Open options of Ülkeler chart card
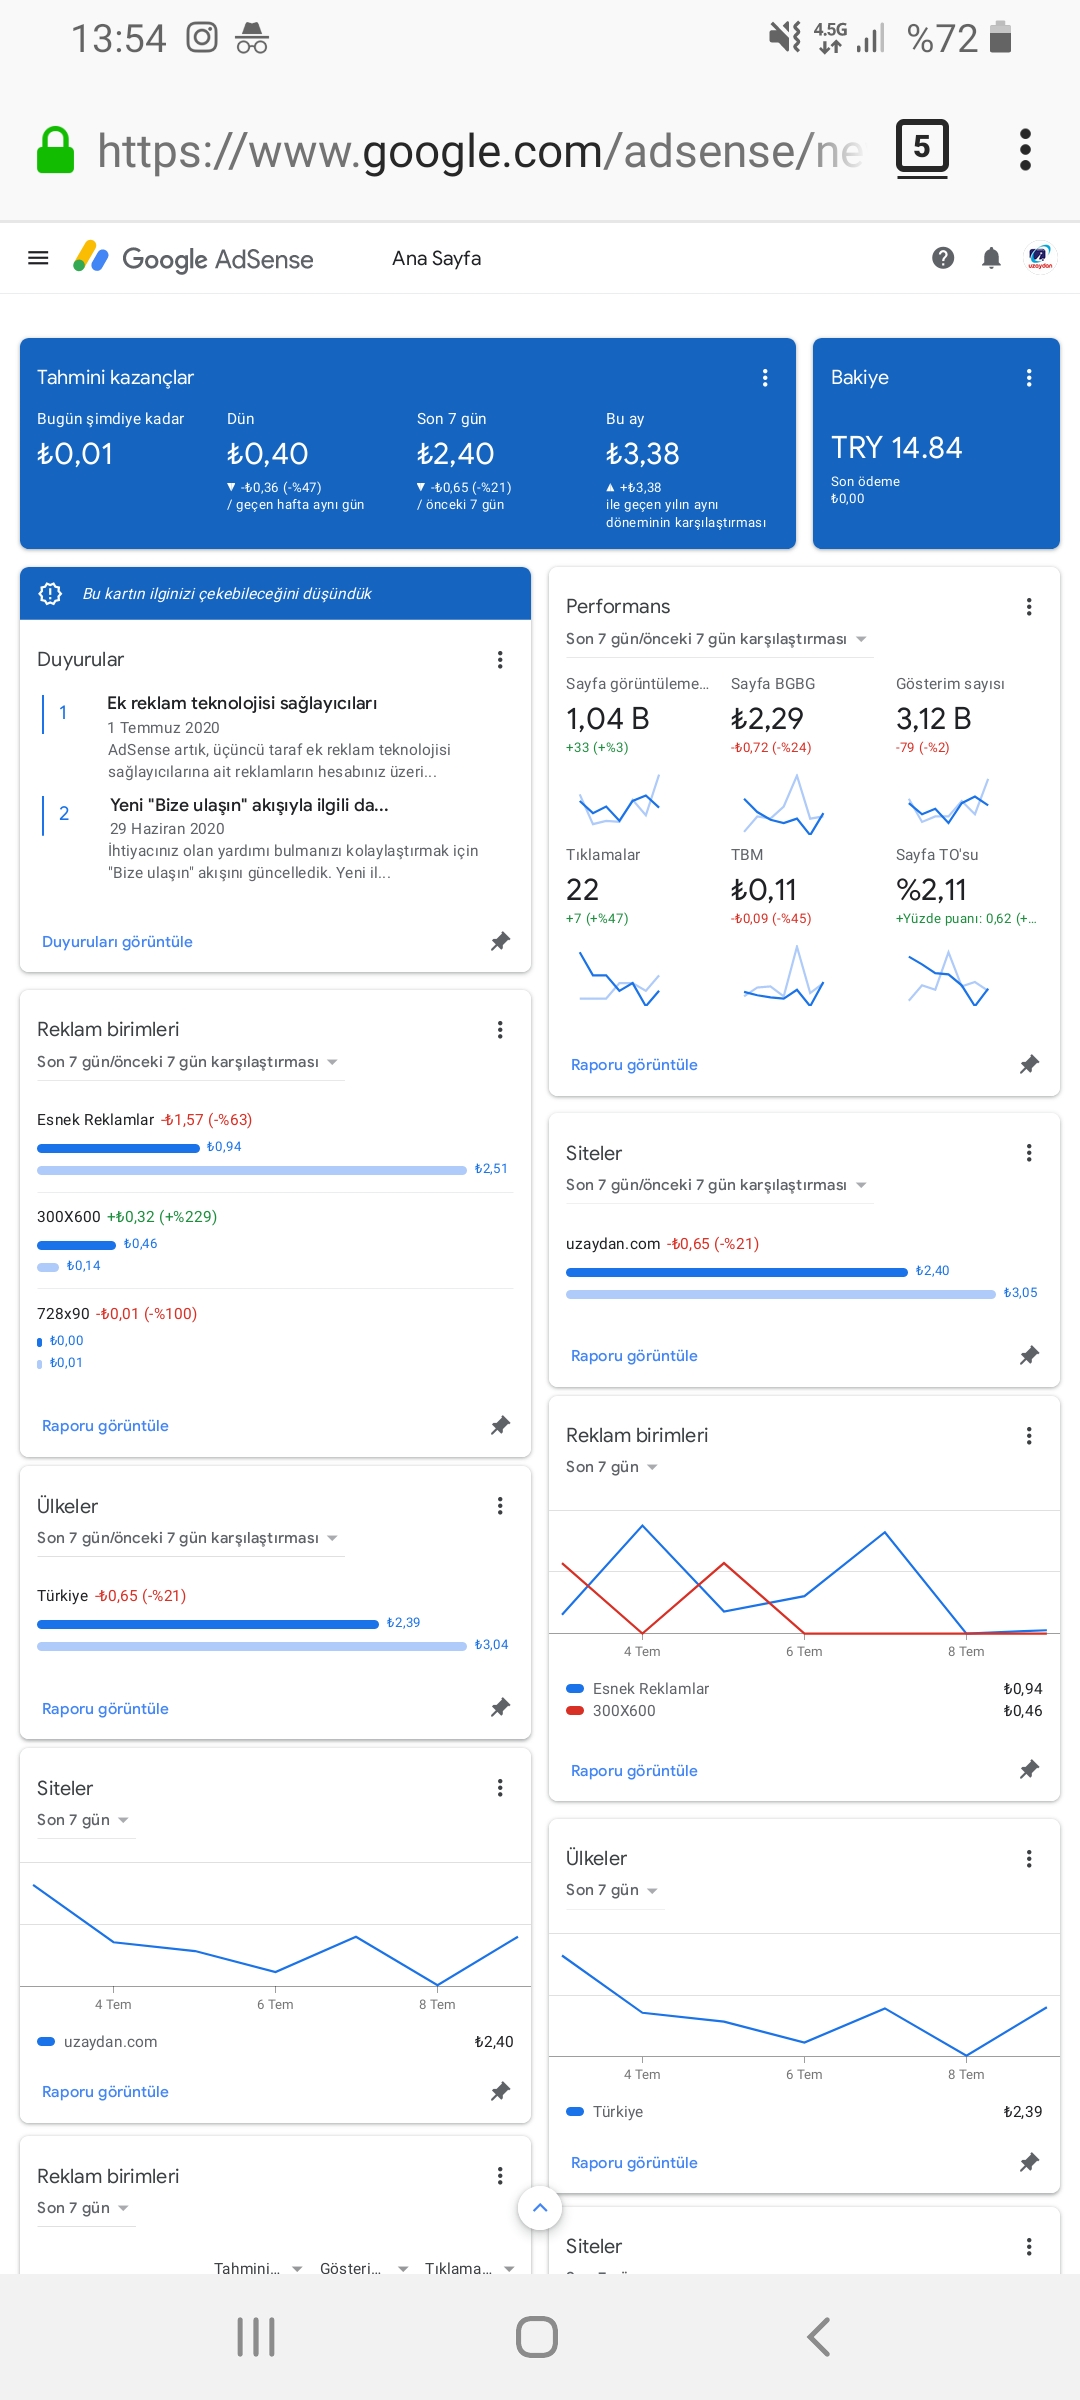The width and height of the screenshot is (1080, 2400). pyautogui.click(x=1028, y=1858)
